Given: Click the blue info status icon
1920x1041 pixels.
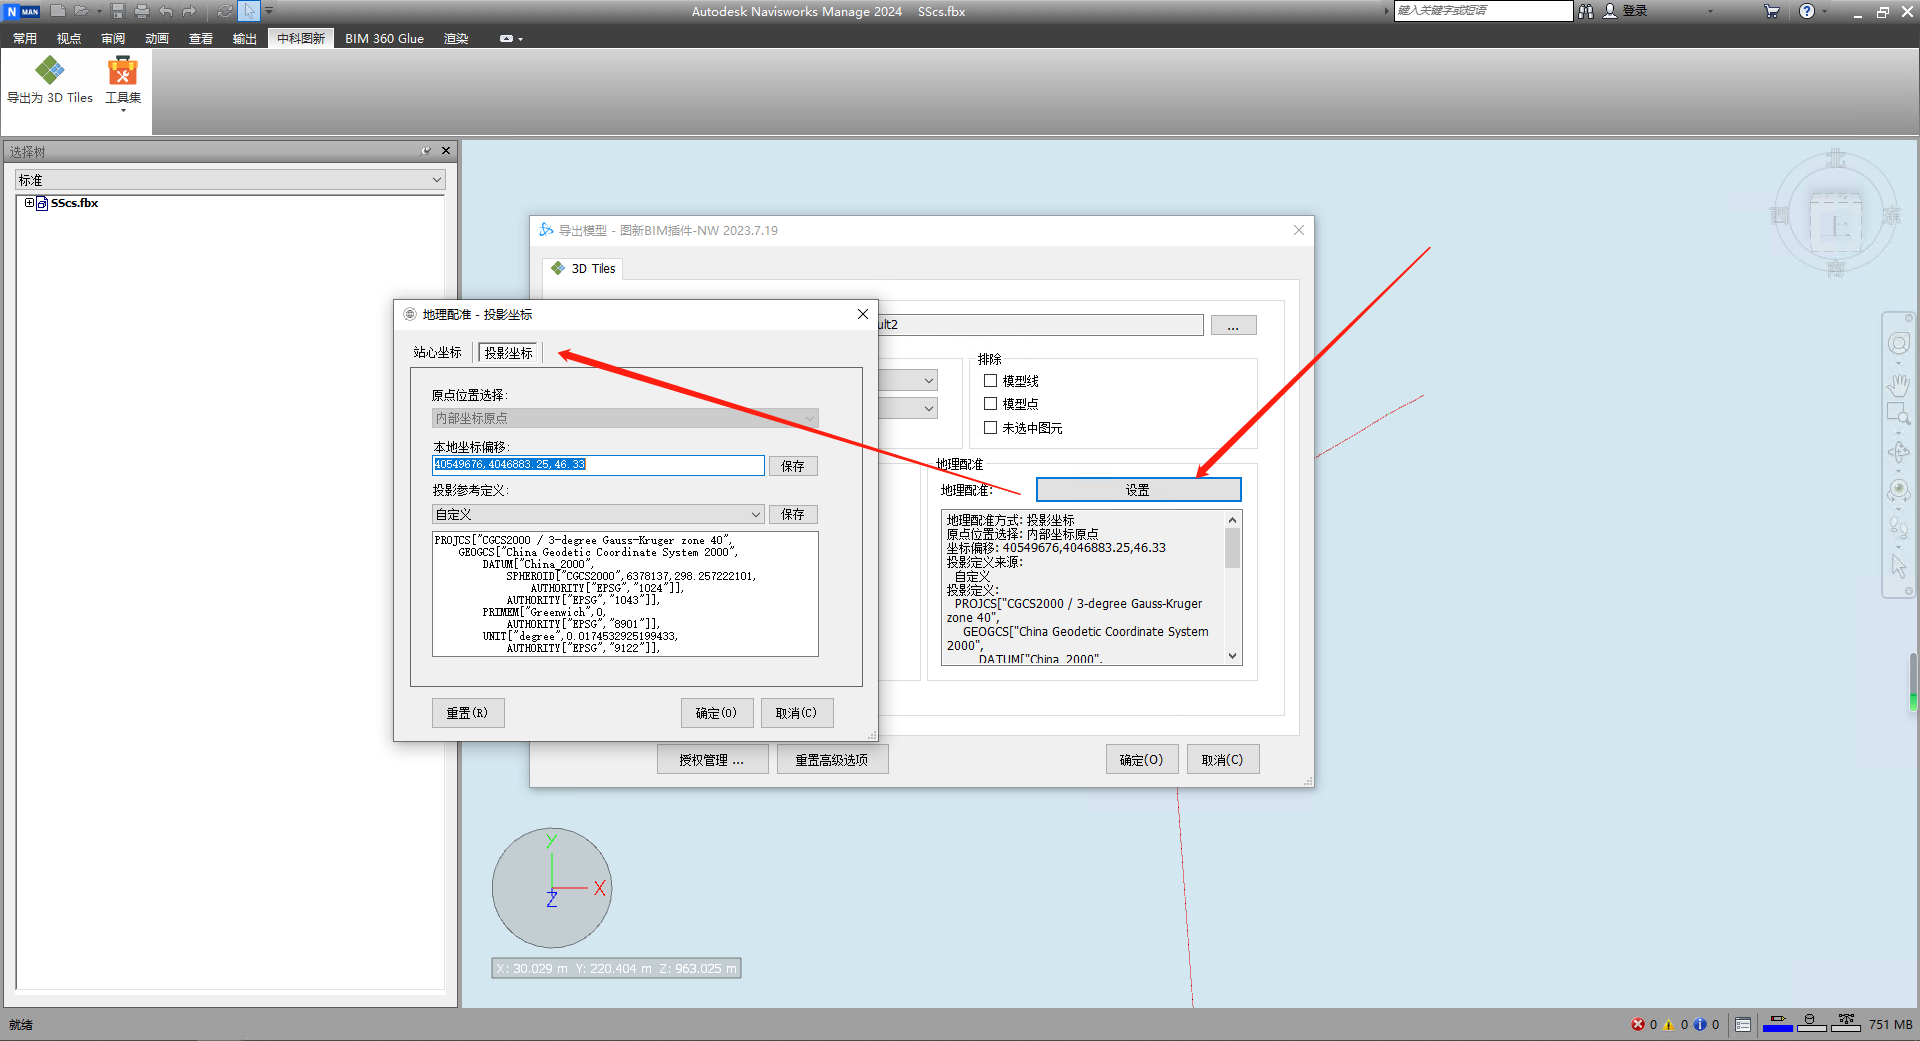Looking at the screenshot, I should pos(1700,1024).
